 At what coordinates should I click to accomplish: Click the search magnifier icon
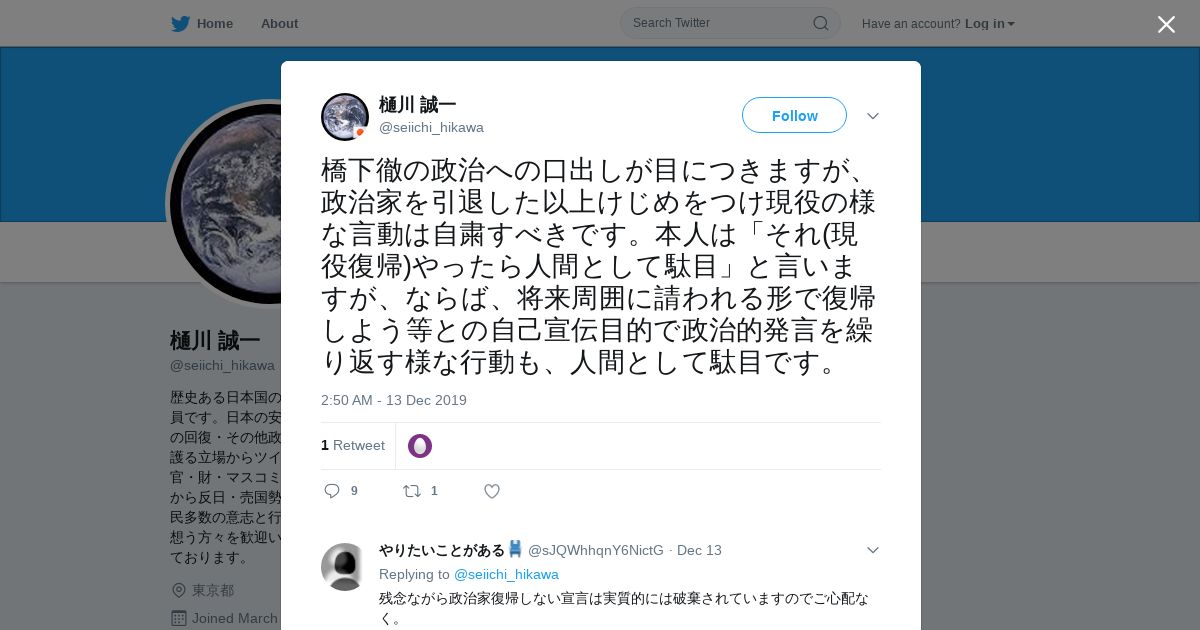click(820, 23)
